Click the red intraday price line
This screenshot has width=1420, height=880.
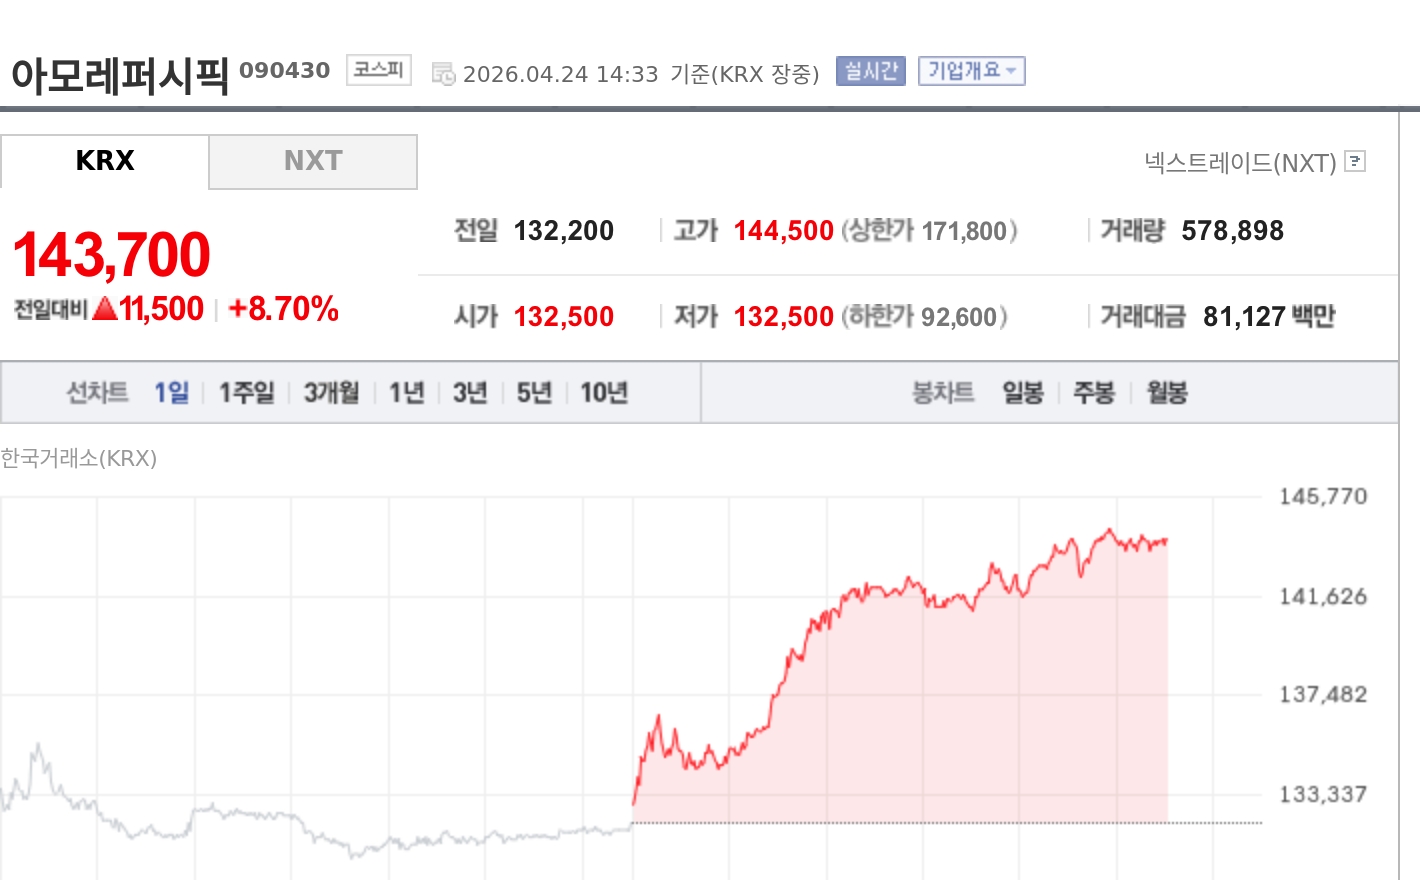[x=900, y=590]
